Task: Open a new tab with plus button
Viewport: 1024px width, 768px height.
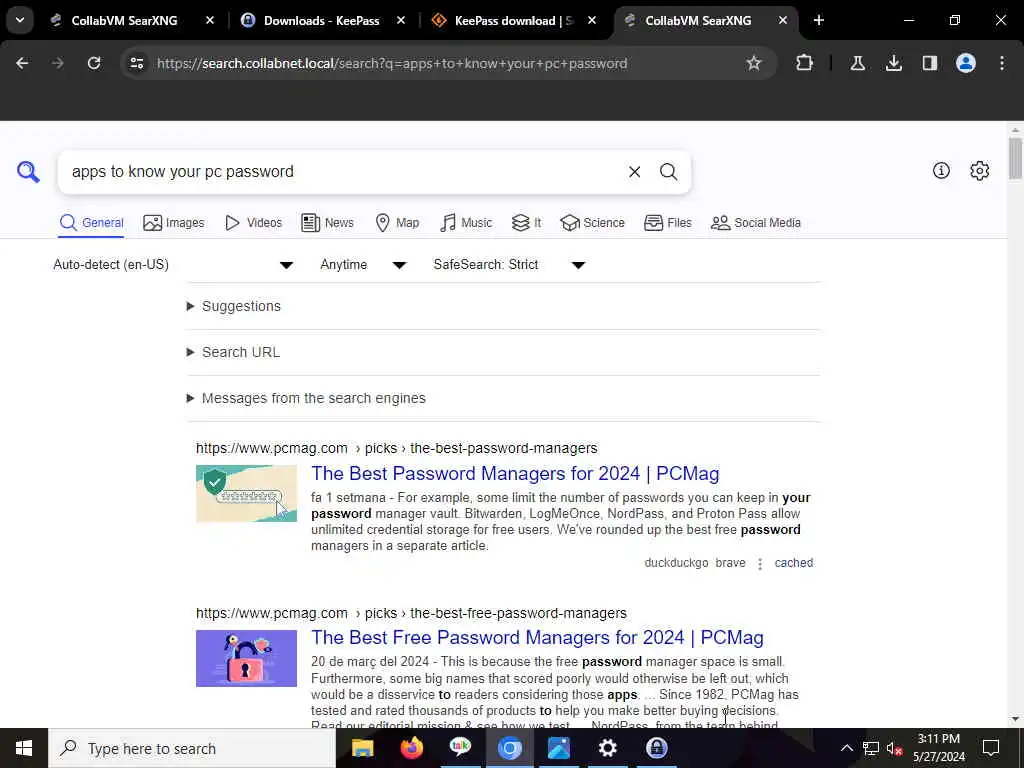Action: (x=818, y=20)
